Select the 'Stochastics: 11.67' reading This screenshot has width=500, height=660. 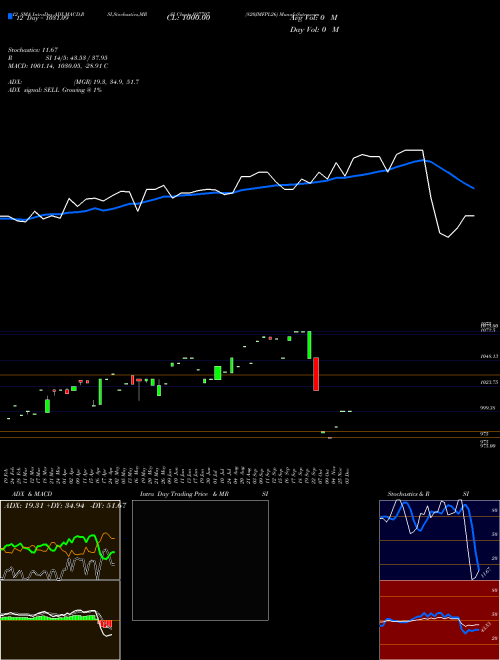[x=33, y=50]
